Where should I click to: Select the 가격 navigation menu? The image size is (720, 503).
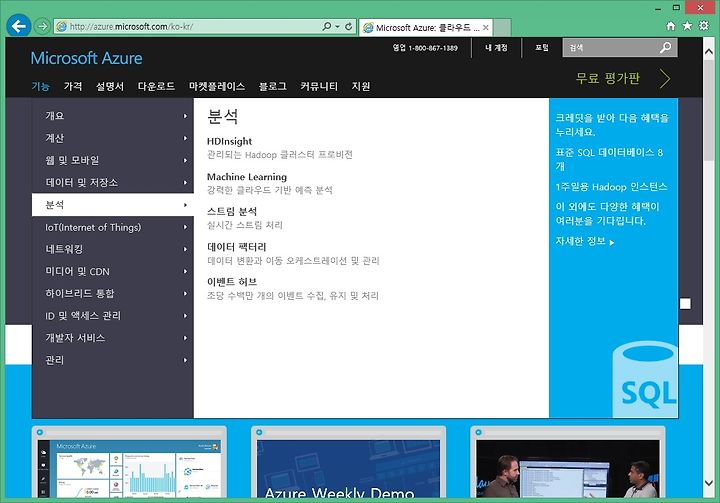(73, 86)
